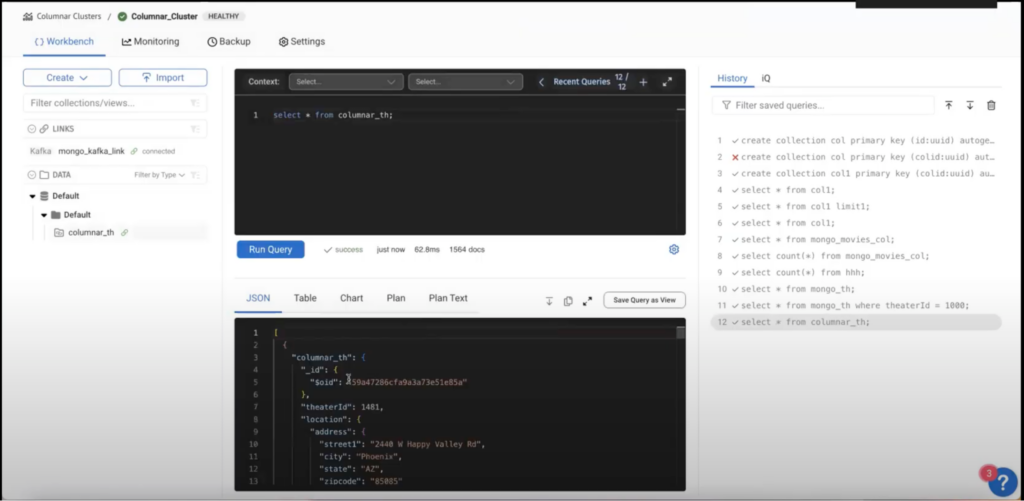1024x501 pixels.
Task: Click the filter icon in DATA header
Action: tap(195, 175)
